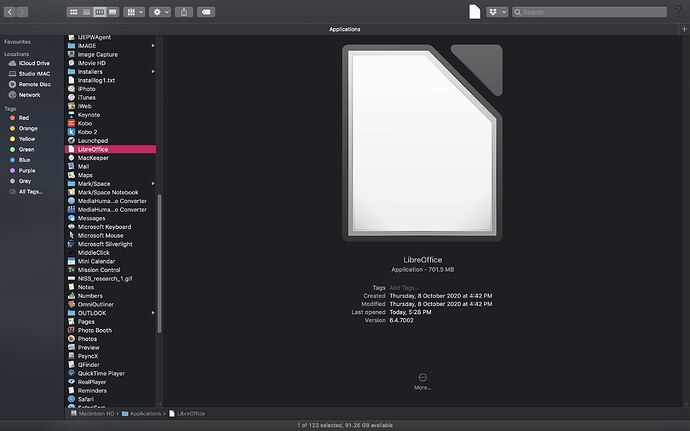This screenshot has width=690, height=431.
Task: Select the highlighted LibreOffice row
Action: point(110,149)
